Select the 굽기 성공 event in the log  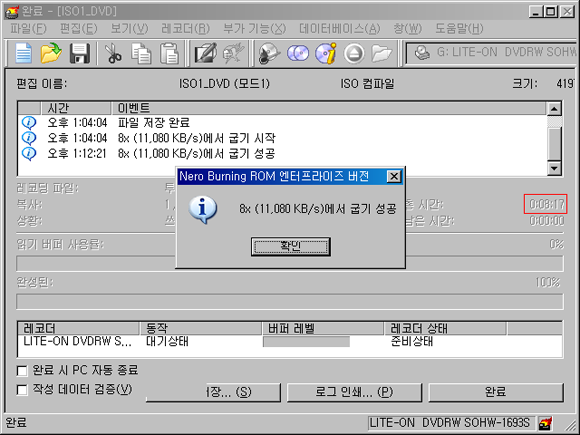196,154
